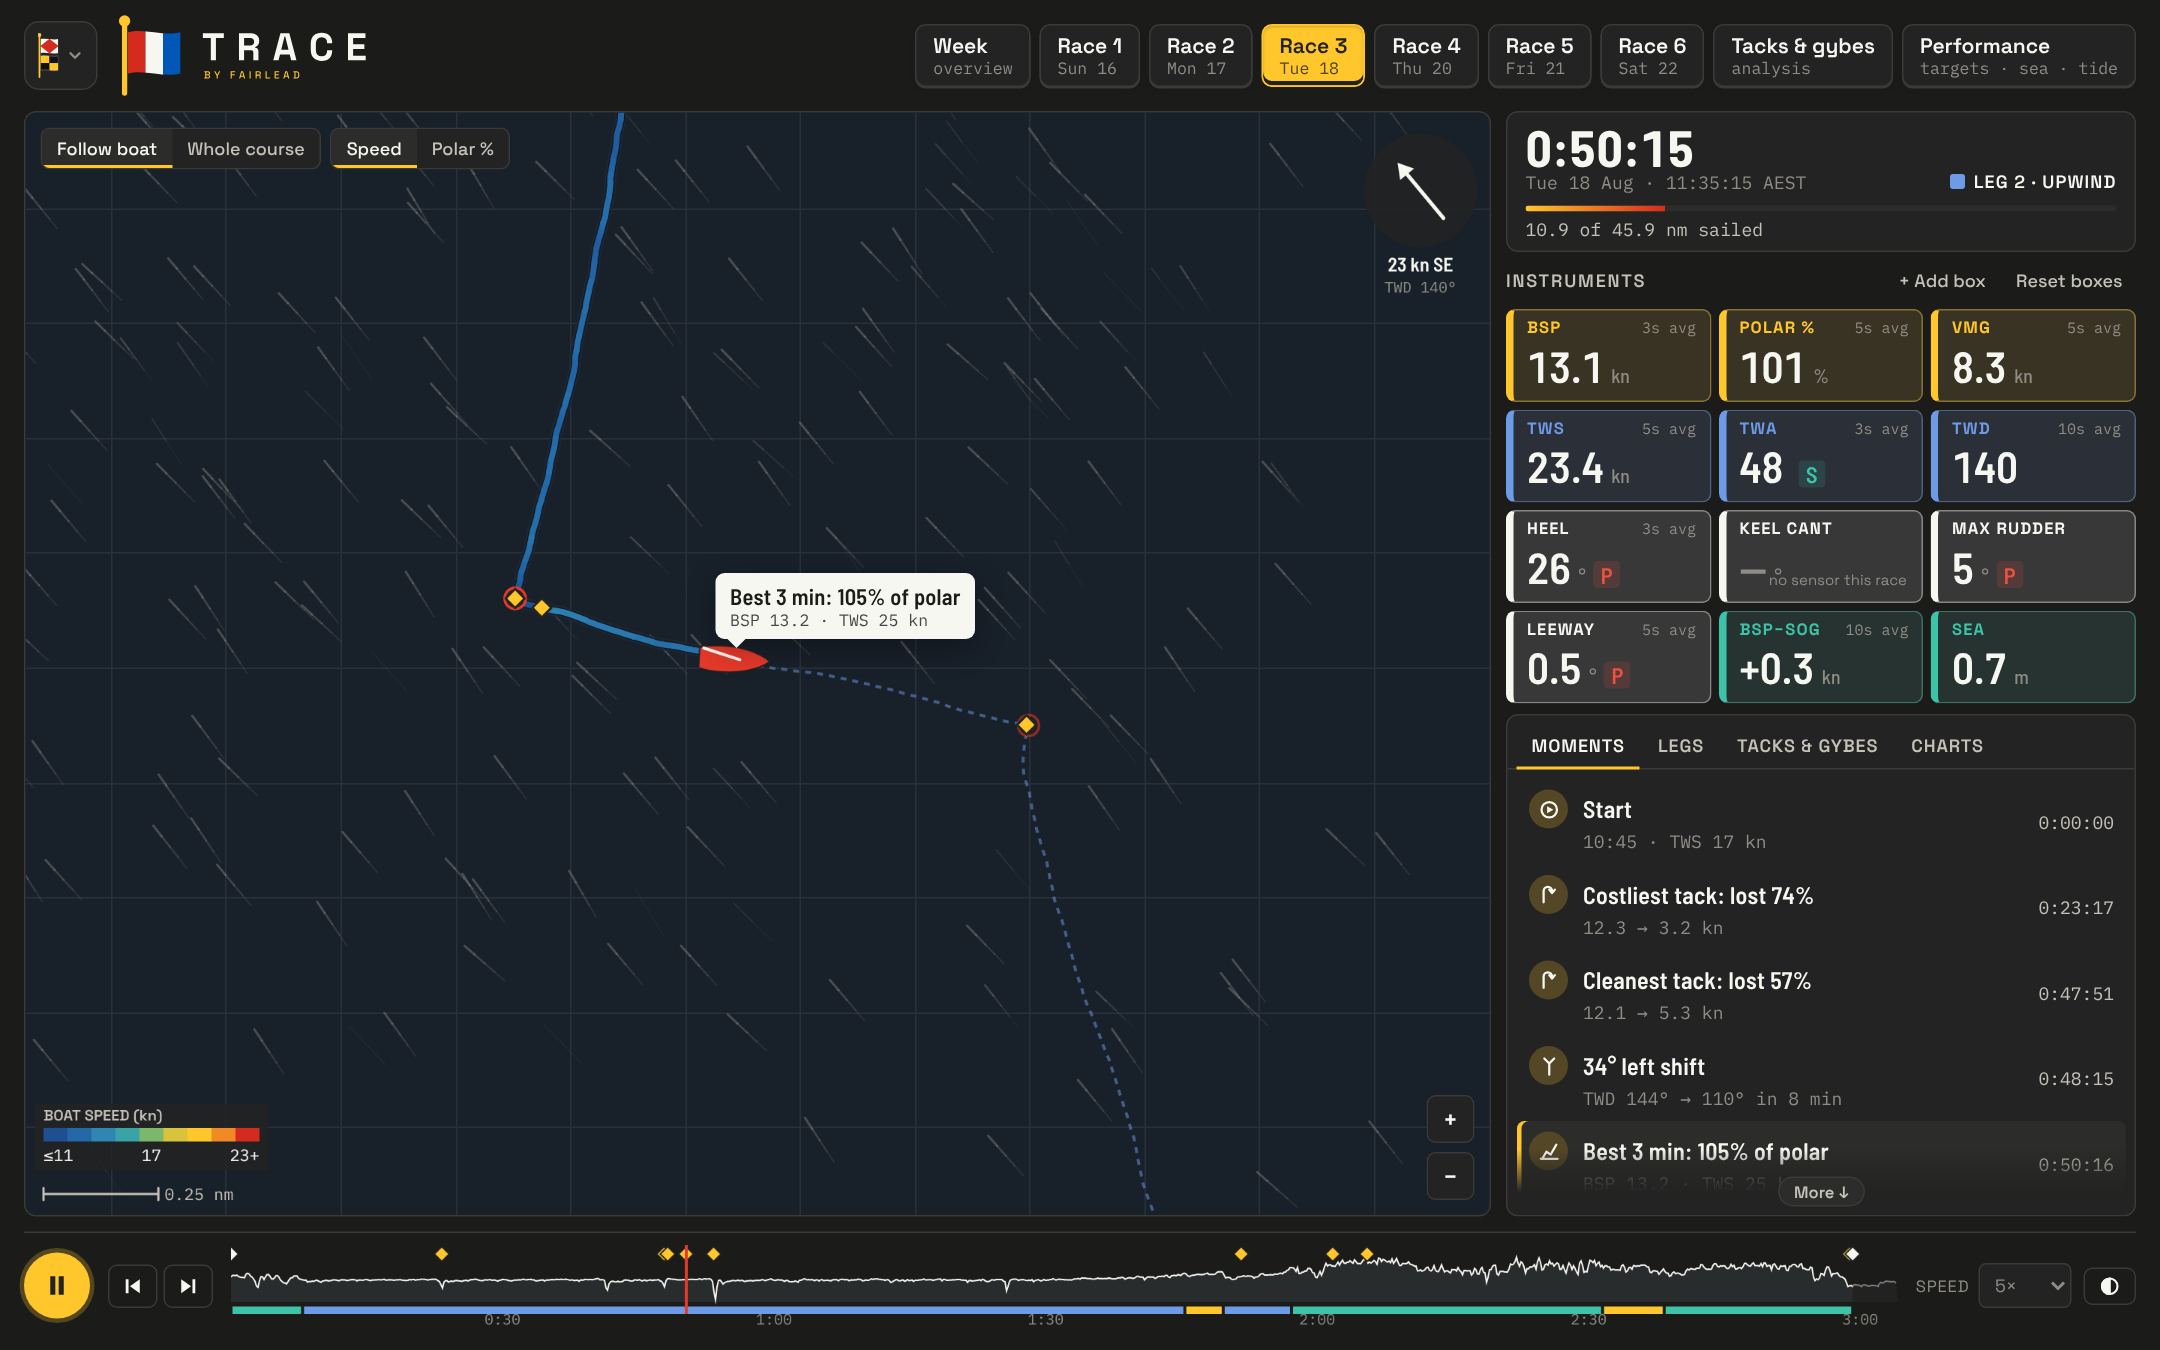The image size is (2160, 1350).
Task: Switch to the LEGS panel tab
Action: click(1680, 746)
